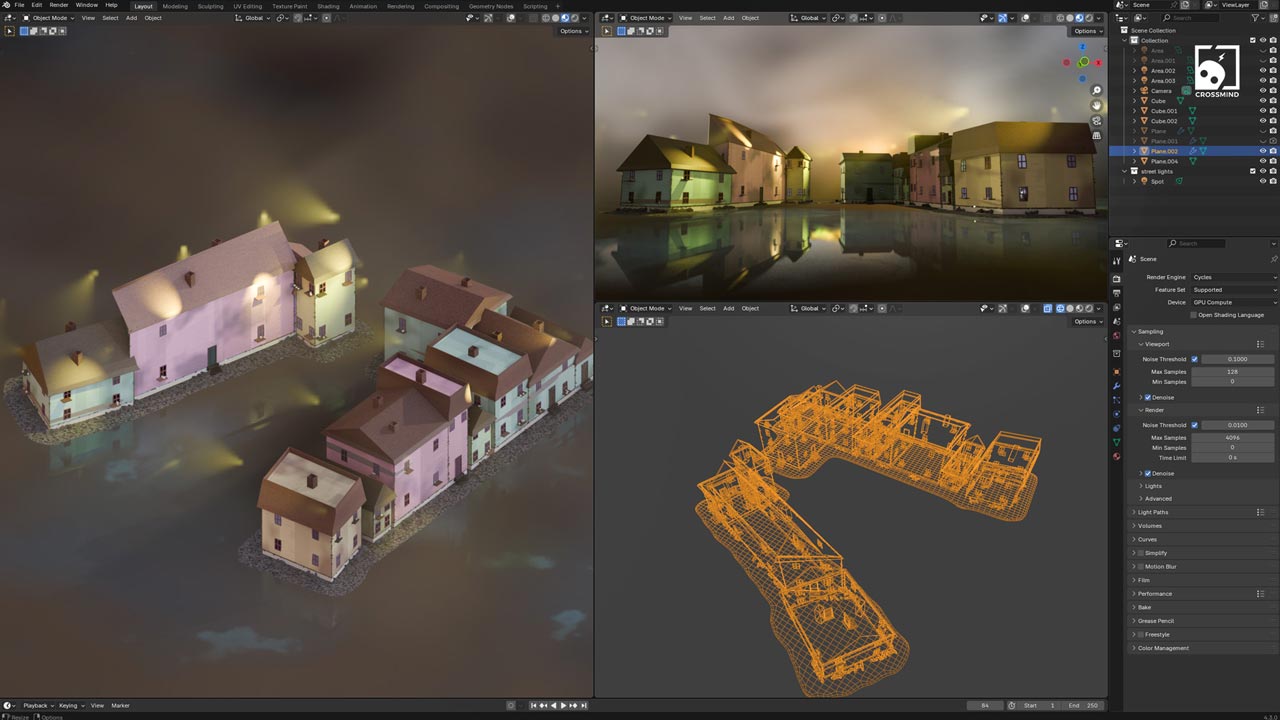Hide Cube.002 using its eye icon
Image resolution: width=1280 pixels, height=720 pixels.
coord(1262,121)
